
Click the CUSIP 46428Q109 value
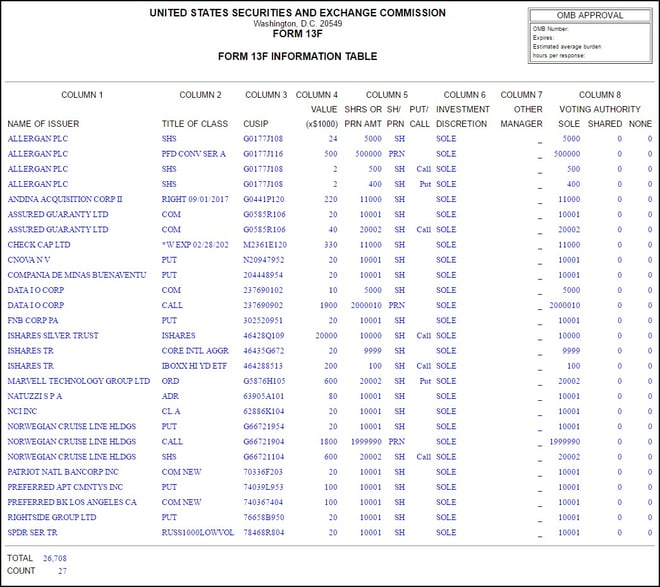(263, 335)
